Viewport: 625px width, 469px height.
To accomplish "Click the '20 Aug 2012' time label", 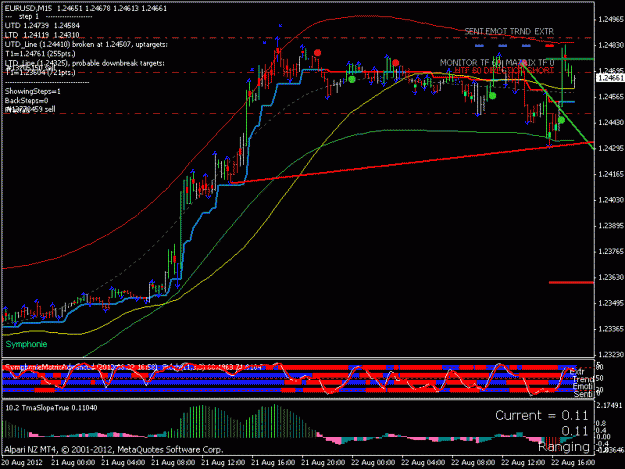I will click(22, 463).
